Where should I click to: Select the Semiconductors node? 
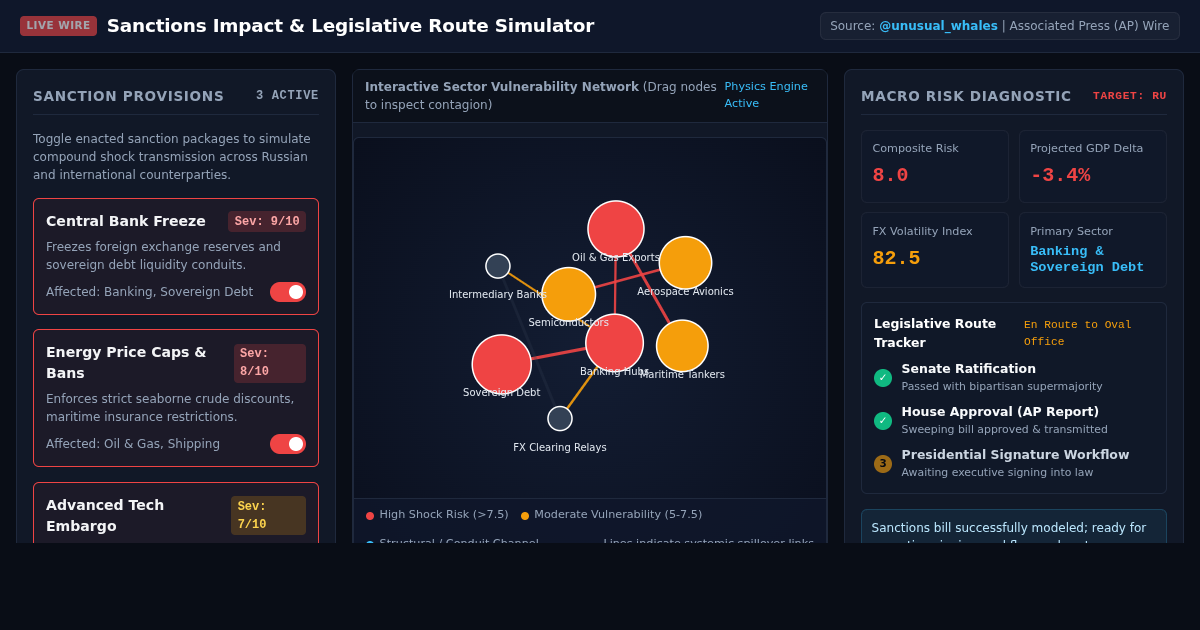(568, 294)
